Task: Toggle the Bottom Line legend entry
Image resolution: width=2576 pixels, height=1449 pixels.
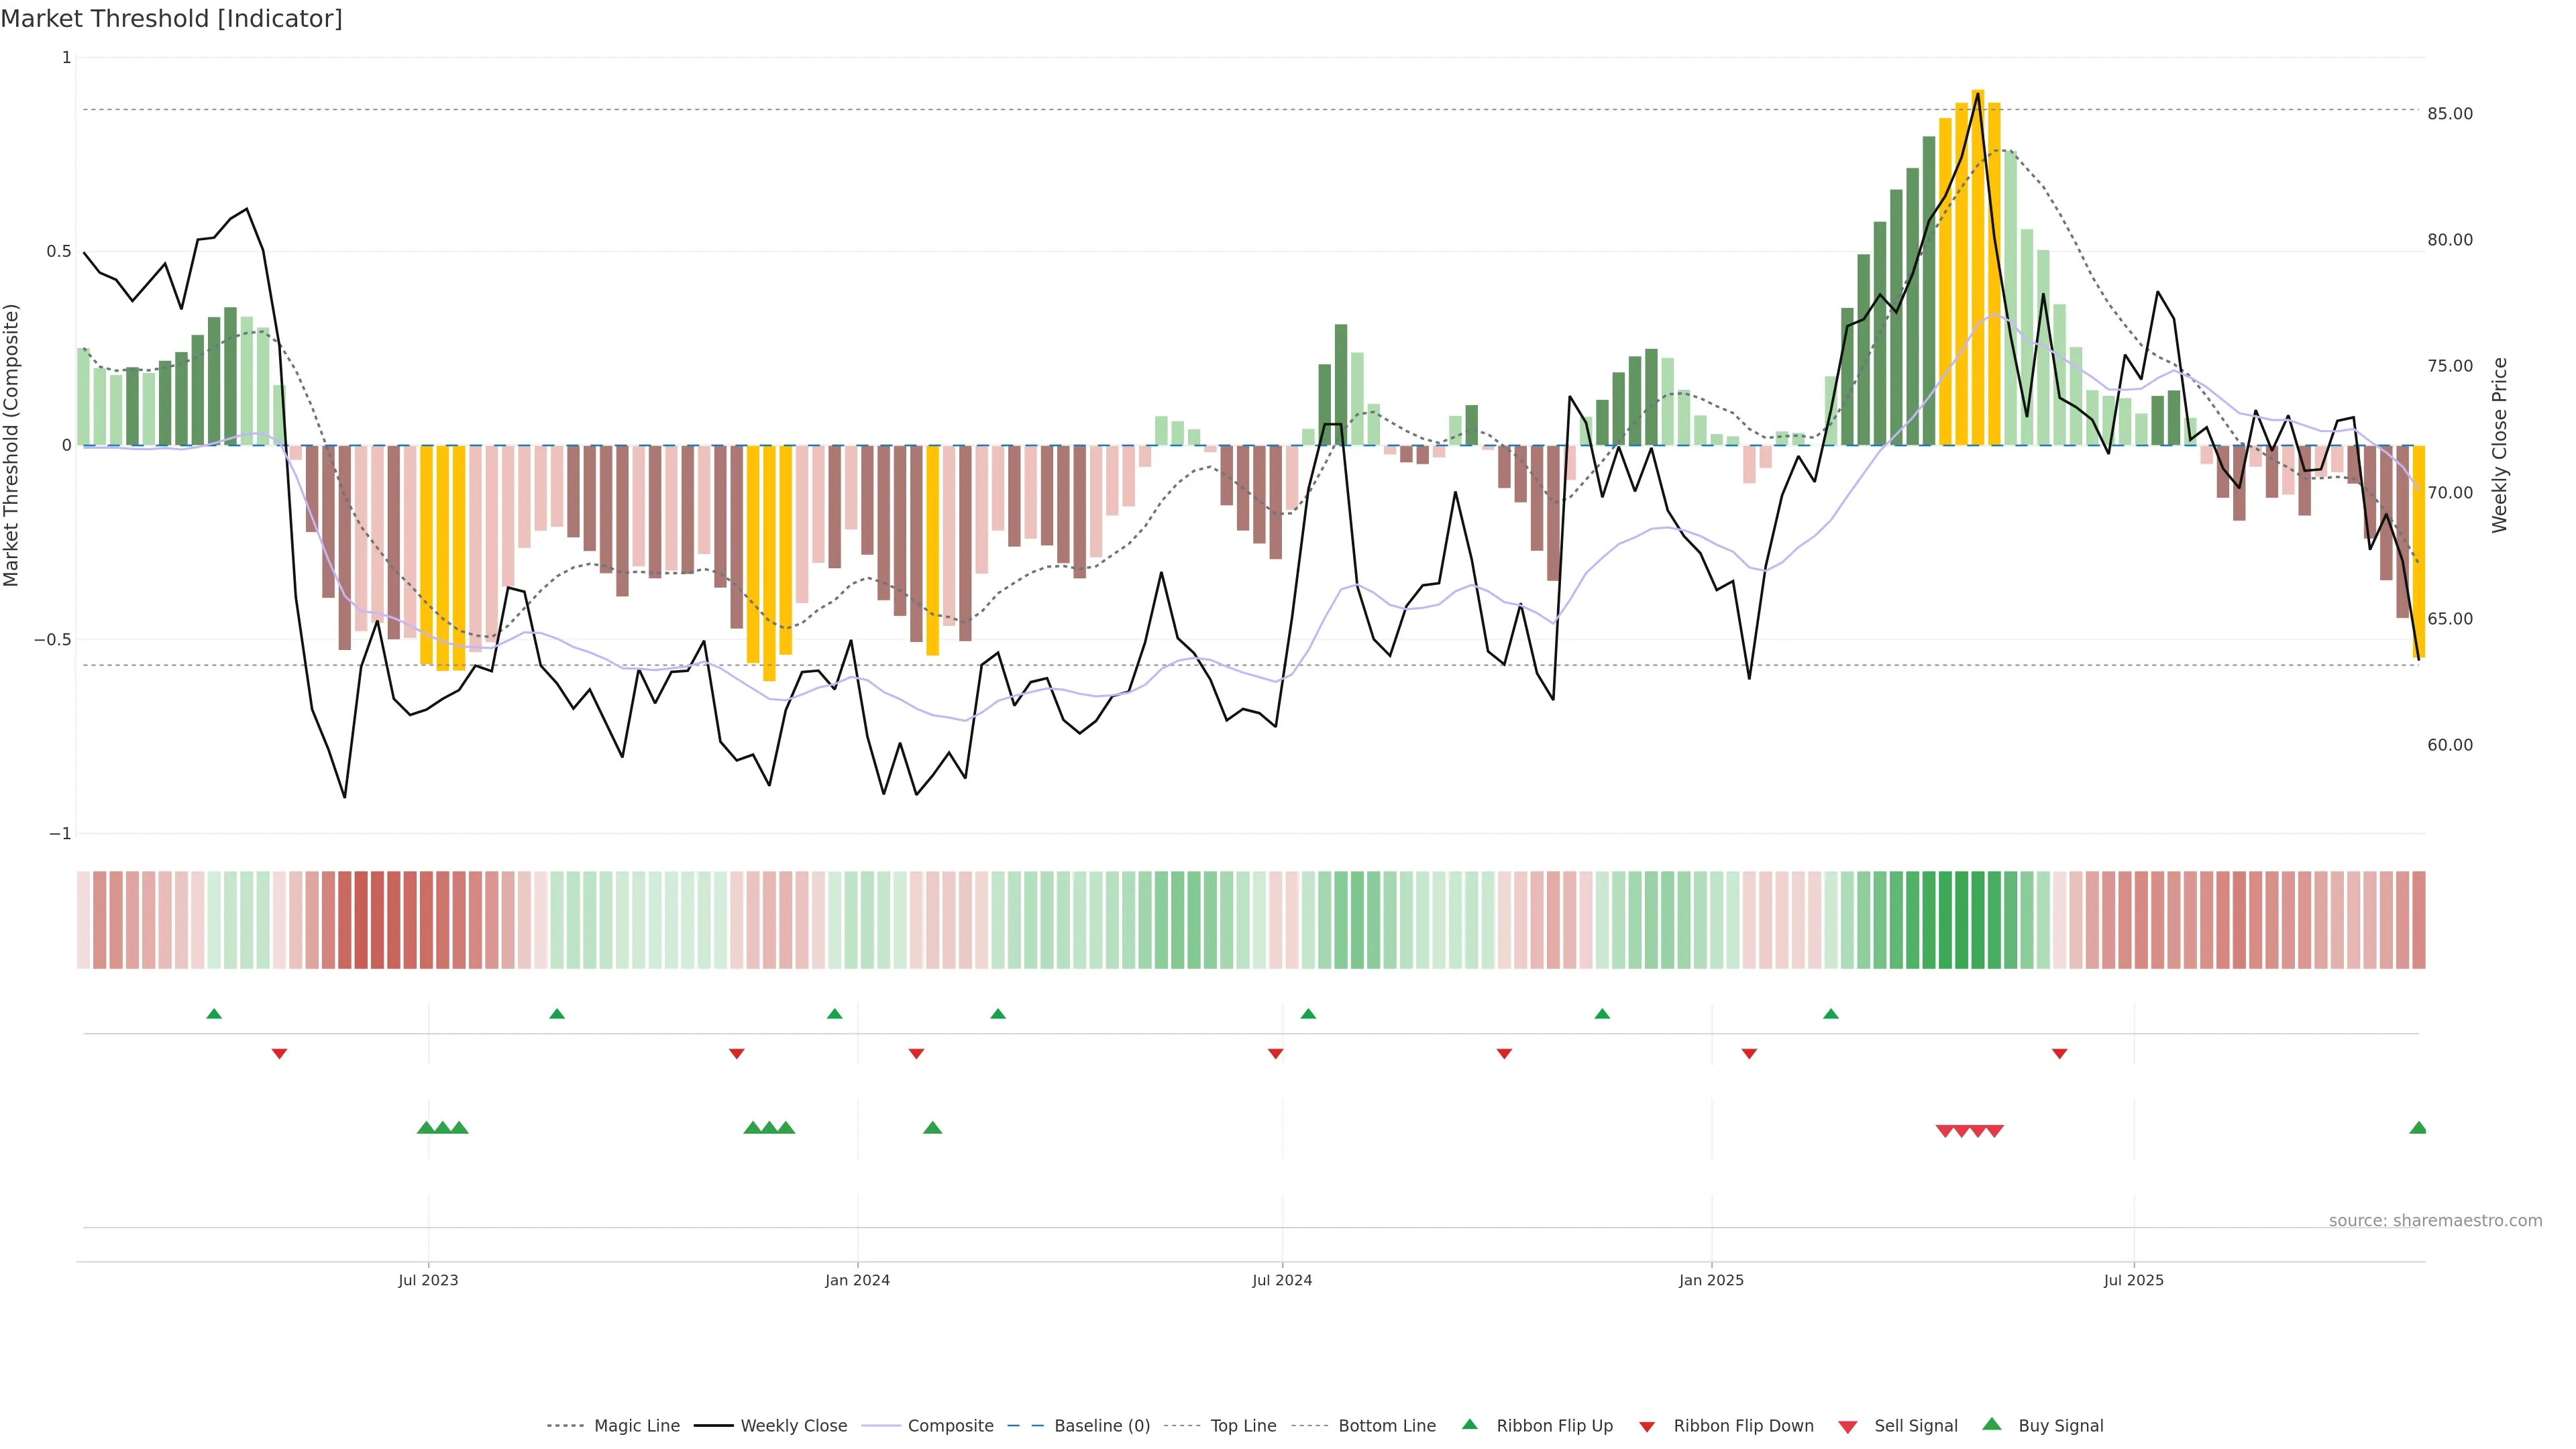Action: [1386, 1426]
